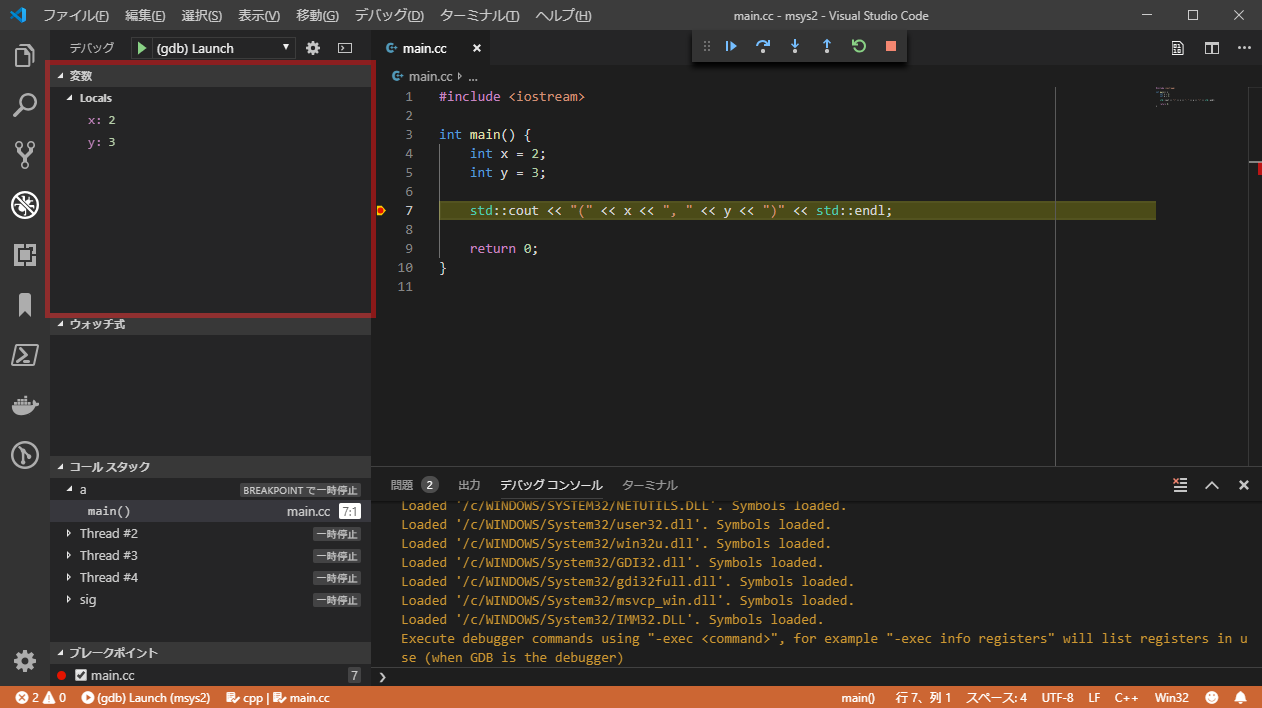Open the Source Control view
The image size is (1262, 708).
pyautogui.click(x=25, y=154)
